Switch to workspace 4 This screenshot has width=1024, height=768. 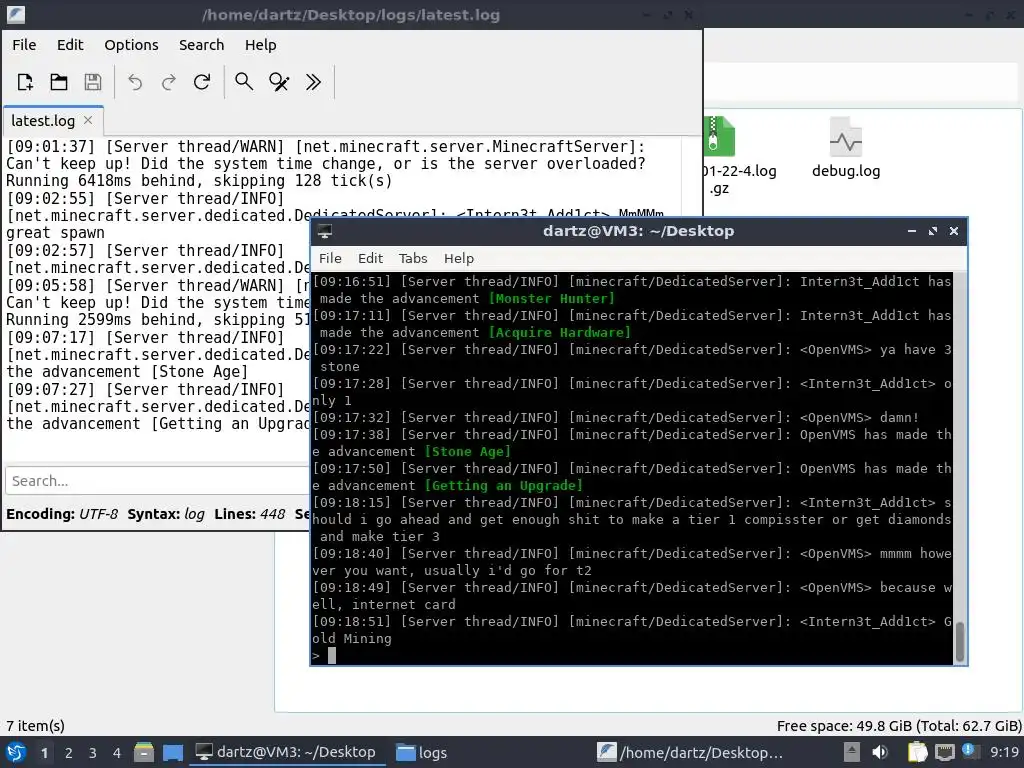pyautogui.click(x=117, y=753)
